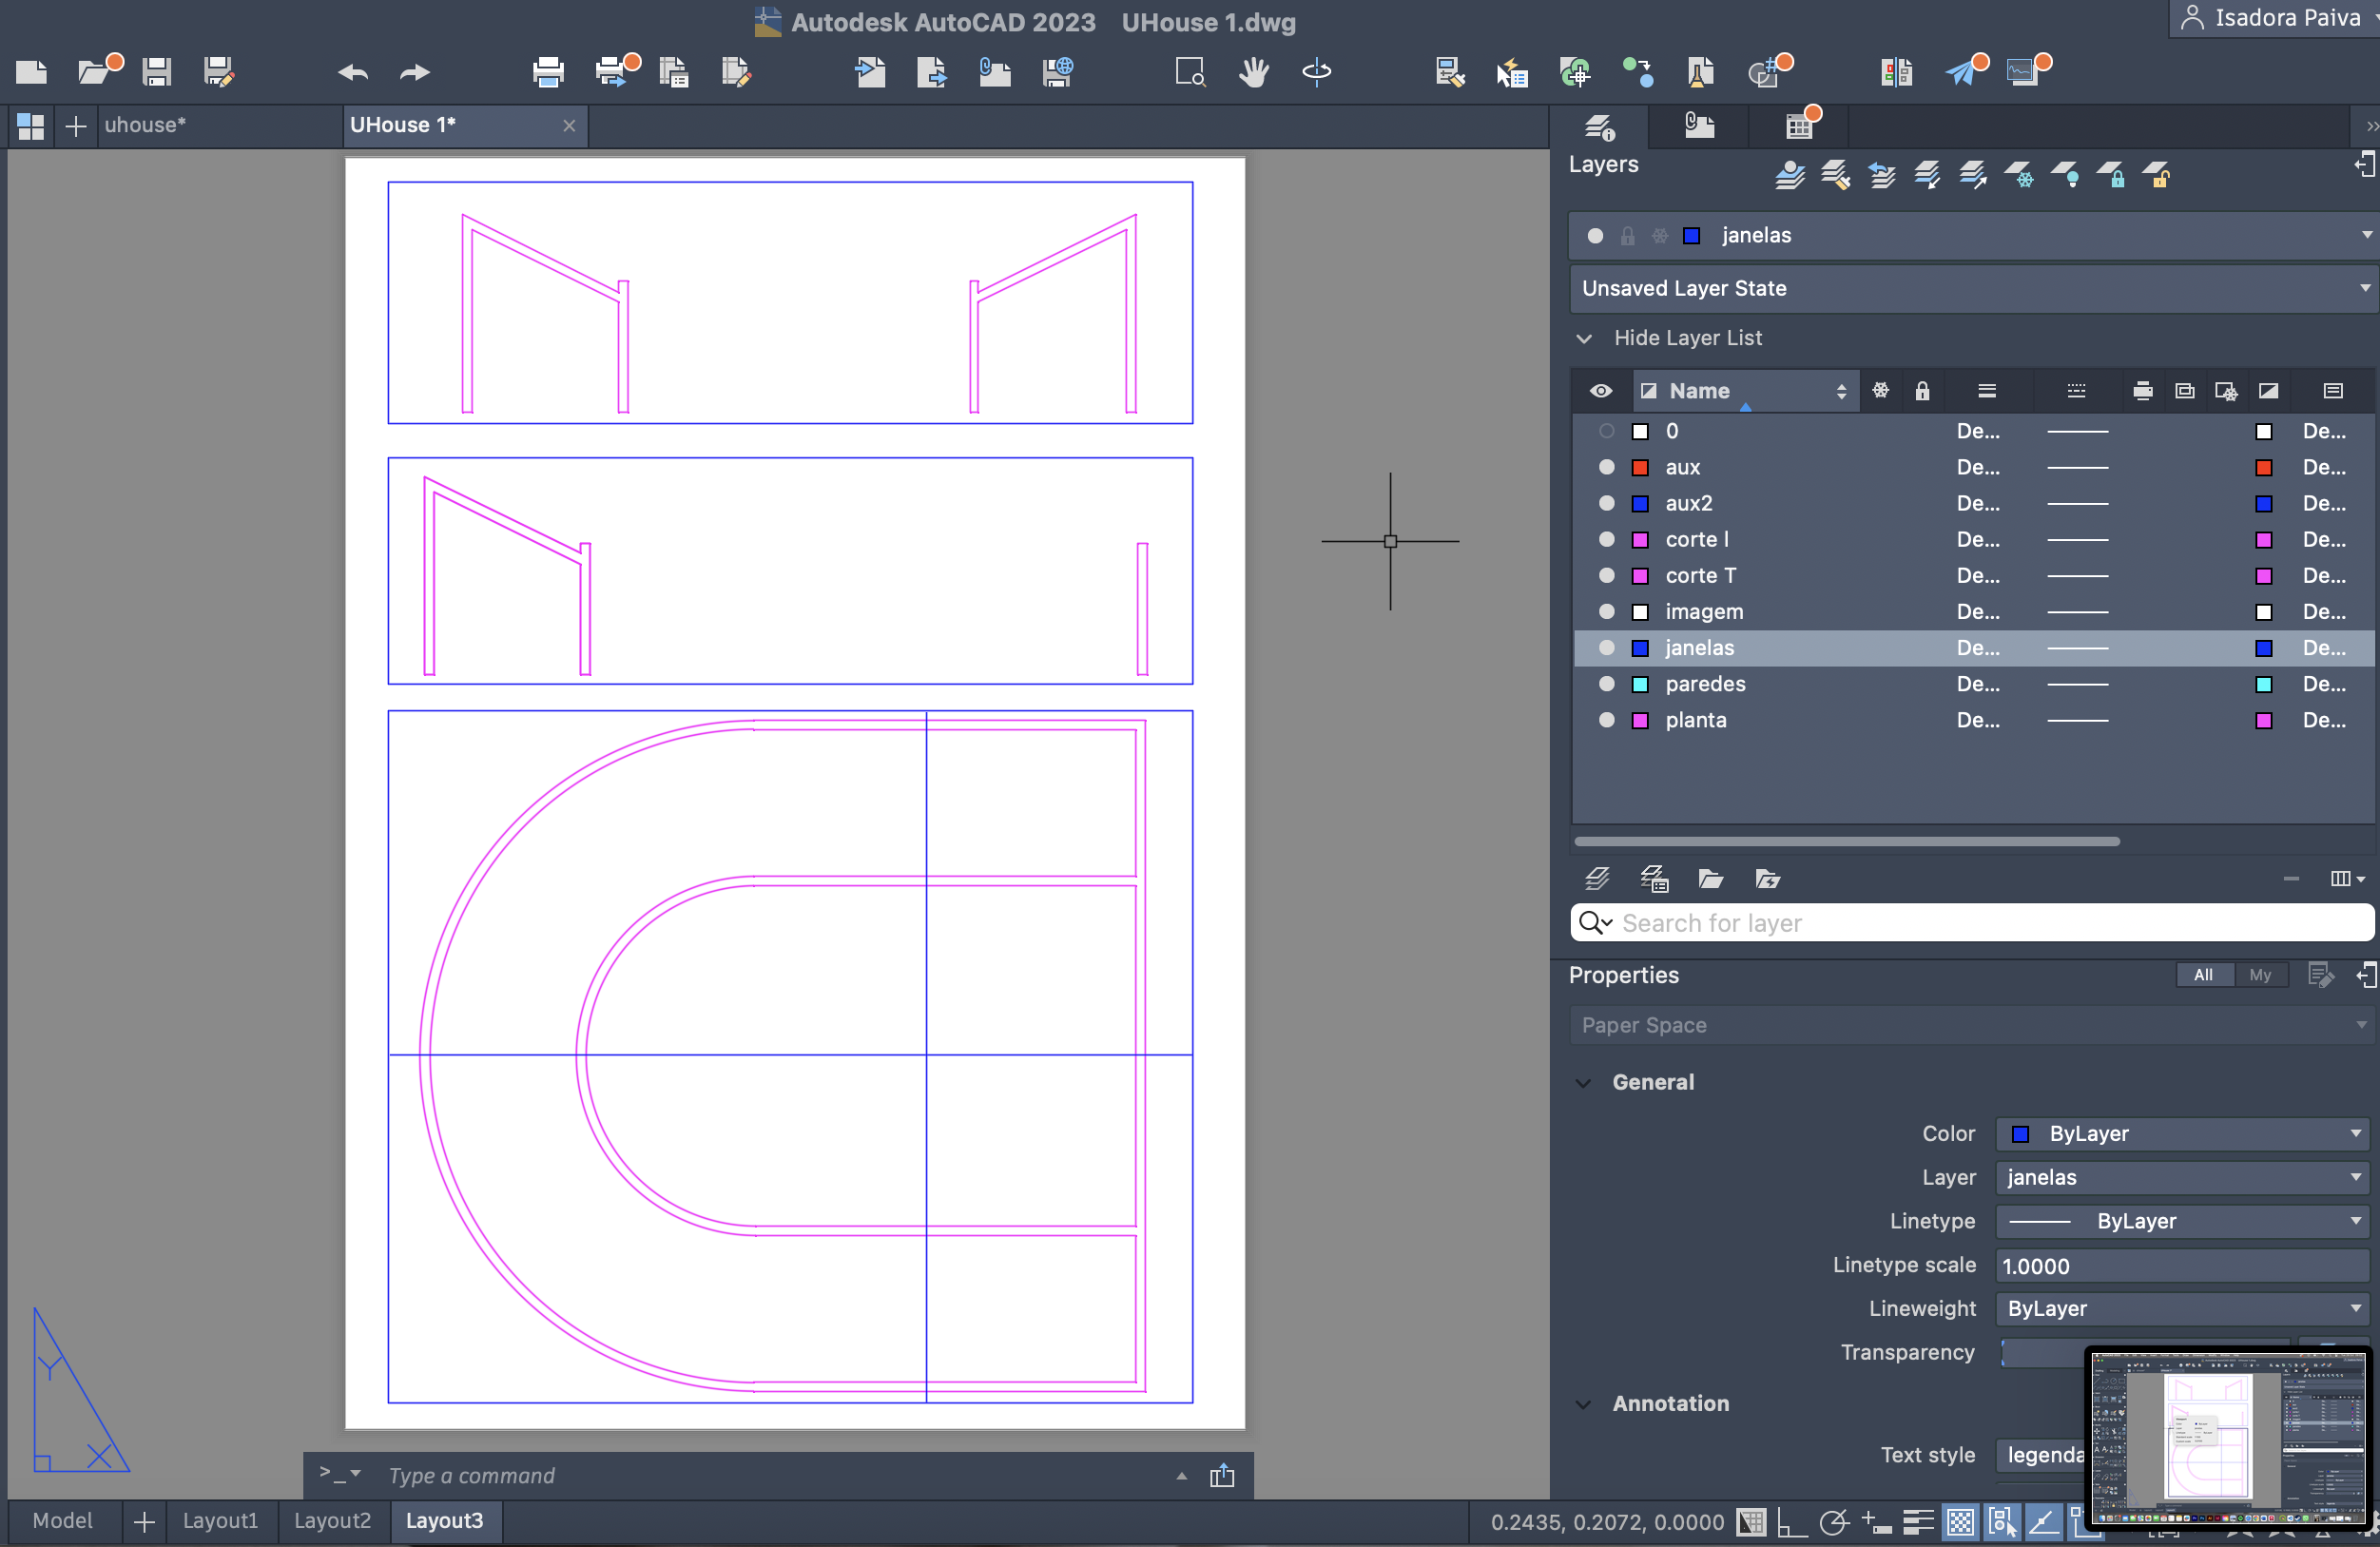The width and height of the screenshot is (2380, 1547).
Task: Click the Zoom window icon in toolbar
Action: point(1190,72)
